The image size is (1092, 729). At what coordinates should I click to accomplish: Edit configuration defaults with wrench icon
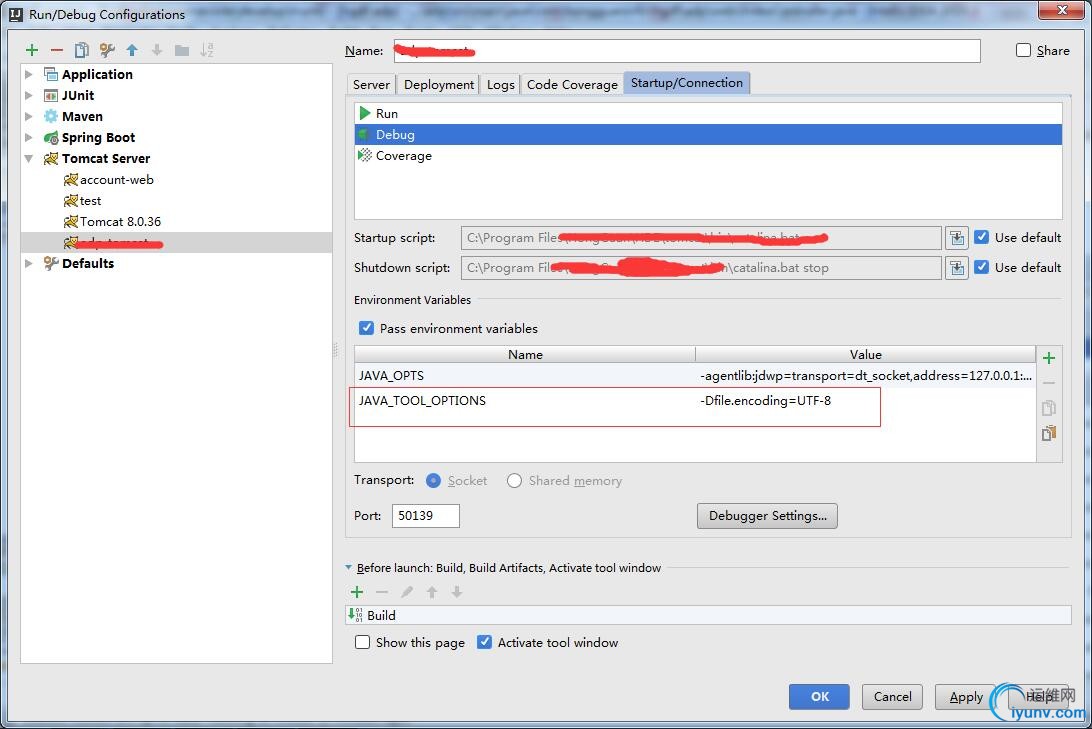(107, 50)
